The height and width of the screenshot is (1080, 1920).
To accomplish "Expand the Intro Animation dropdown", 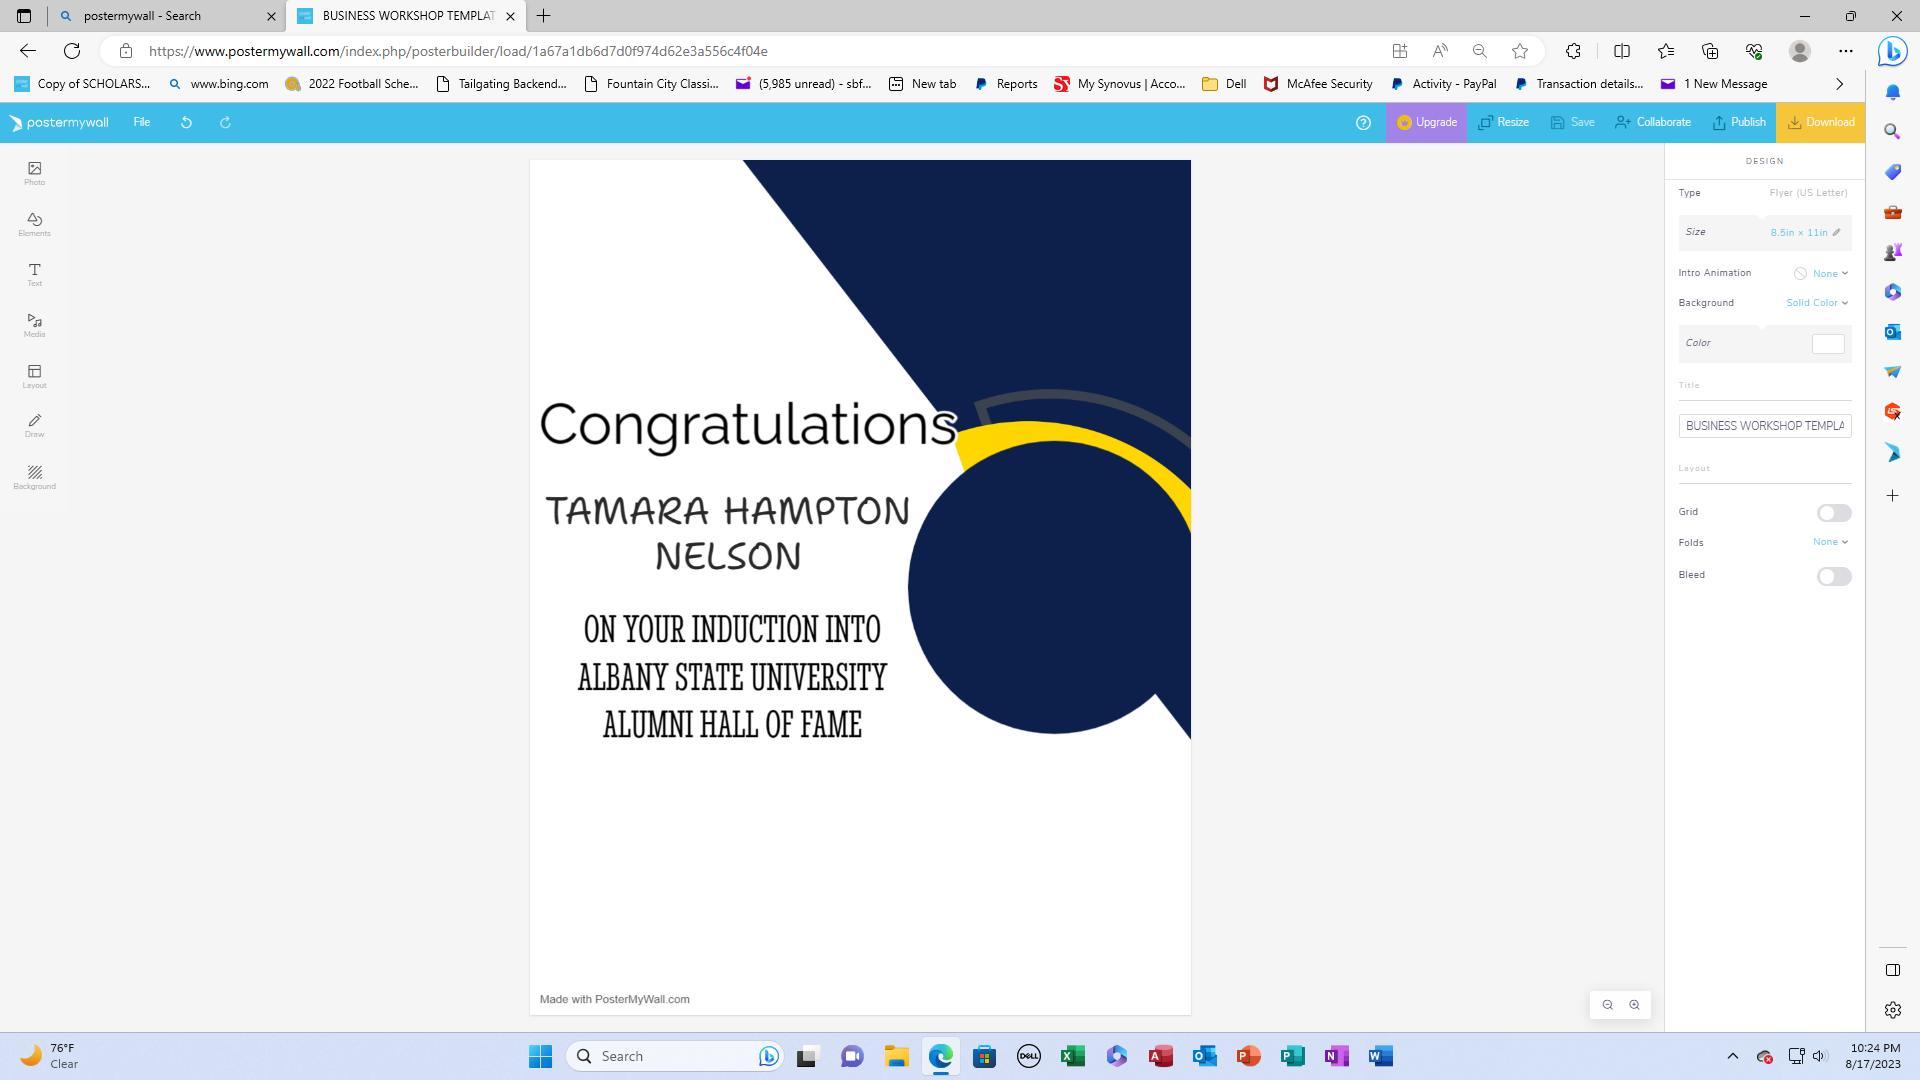I will pos(1829,273).
